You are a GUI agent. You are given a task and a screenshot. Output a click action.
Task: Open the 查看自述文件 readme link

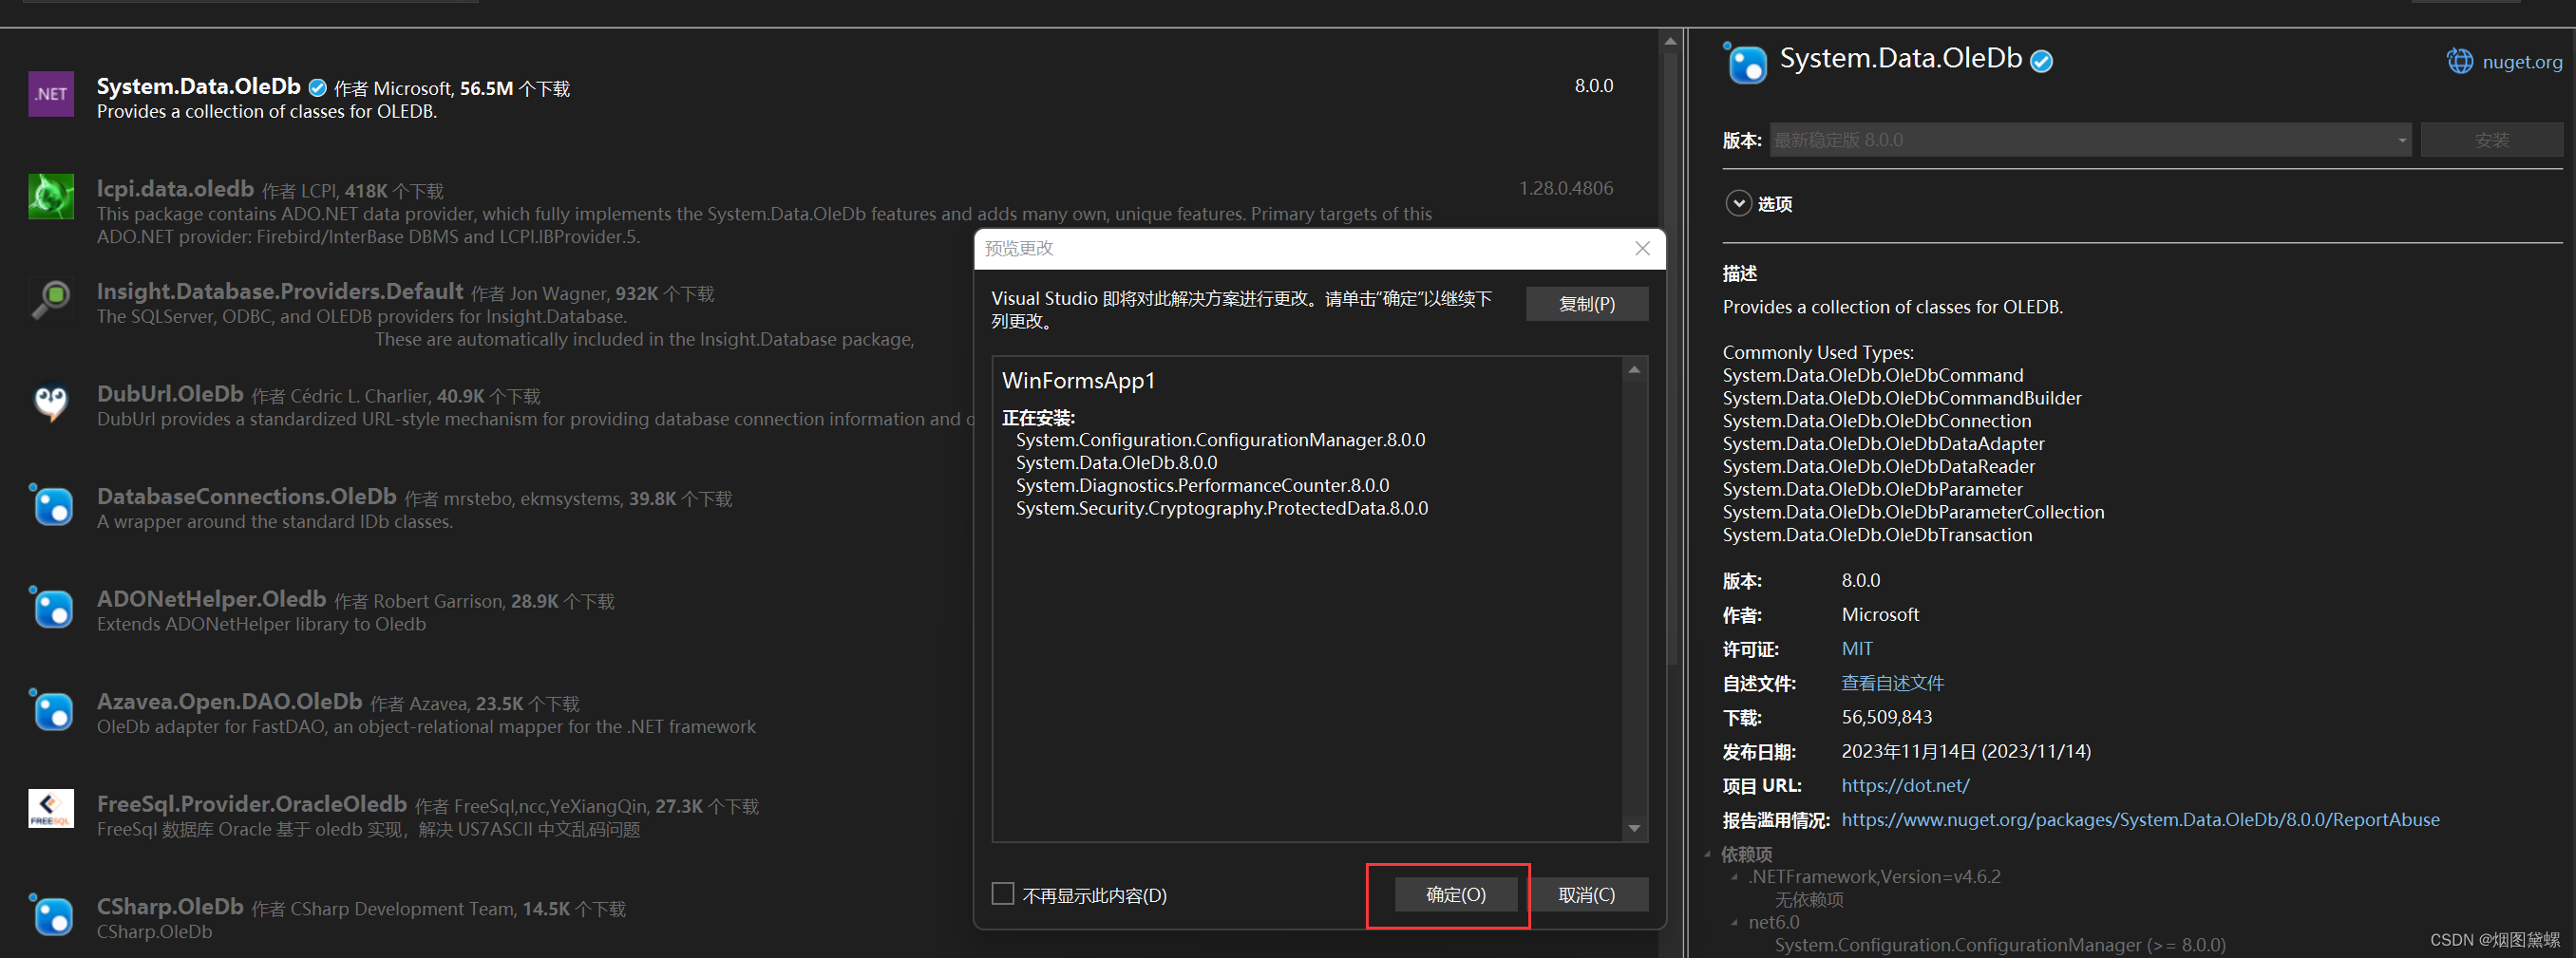click(1892, 682)
